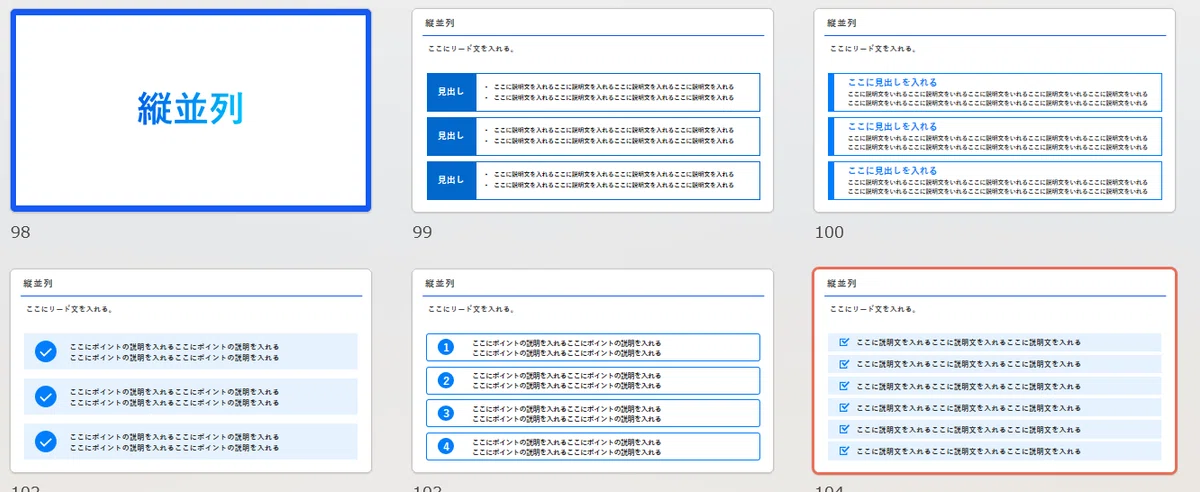Screen dimensions: 1200x492
Task: Click the first checkbox in the checklist slide
Action: pyautogui.click(x=844, y=343)
